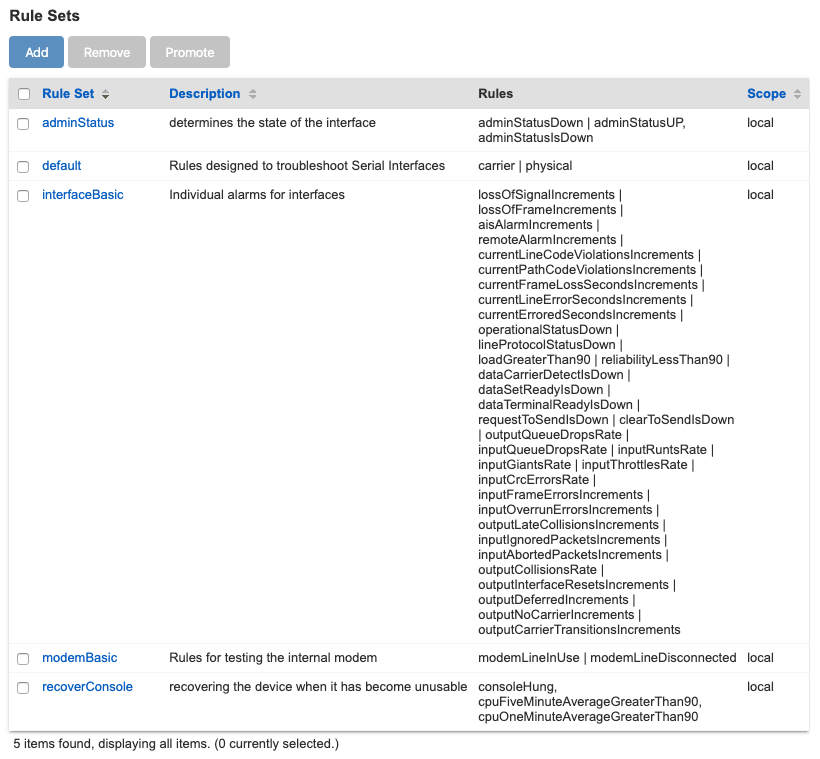The width and height of the screenshot is (820, 759).
Task: View the interfaceBasic rule set
Action: (x=82, y=195)
